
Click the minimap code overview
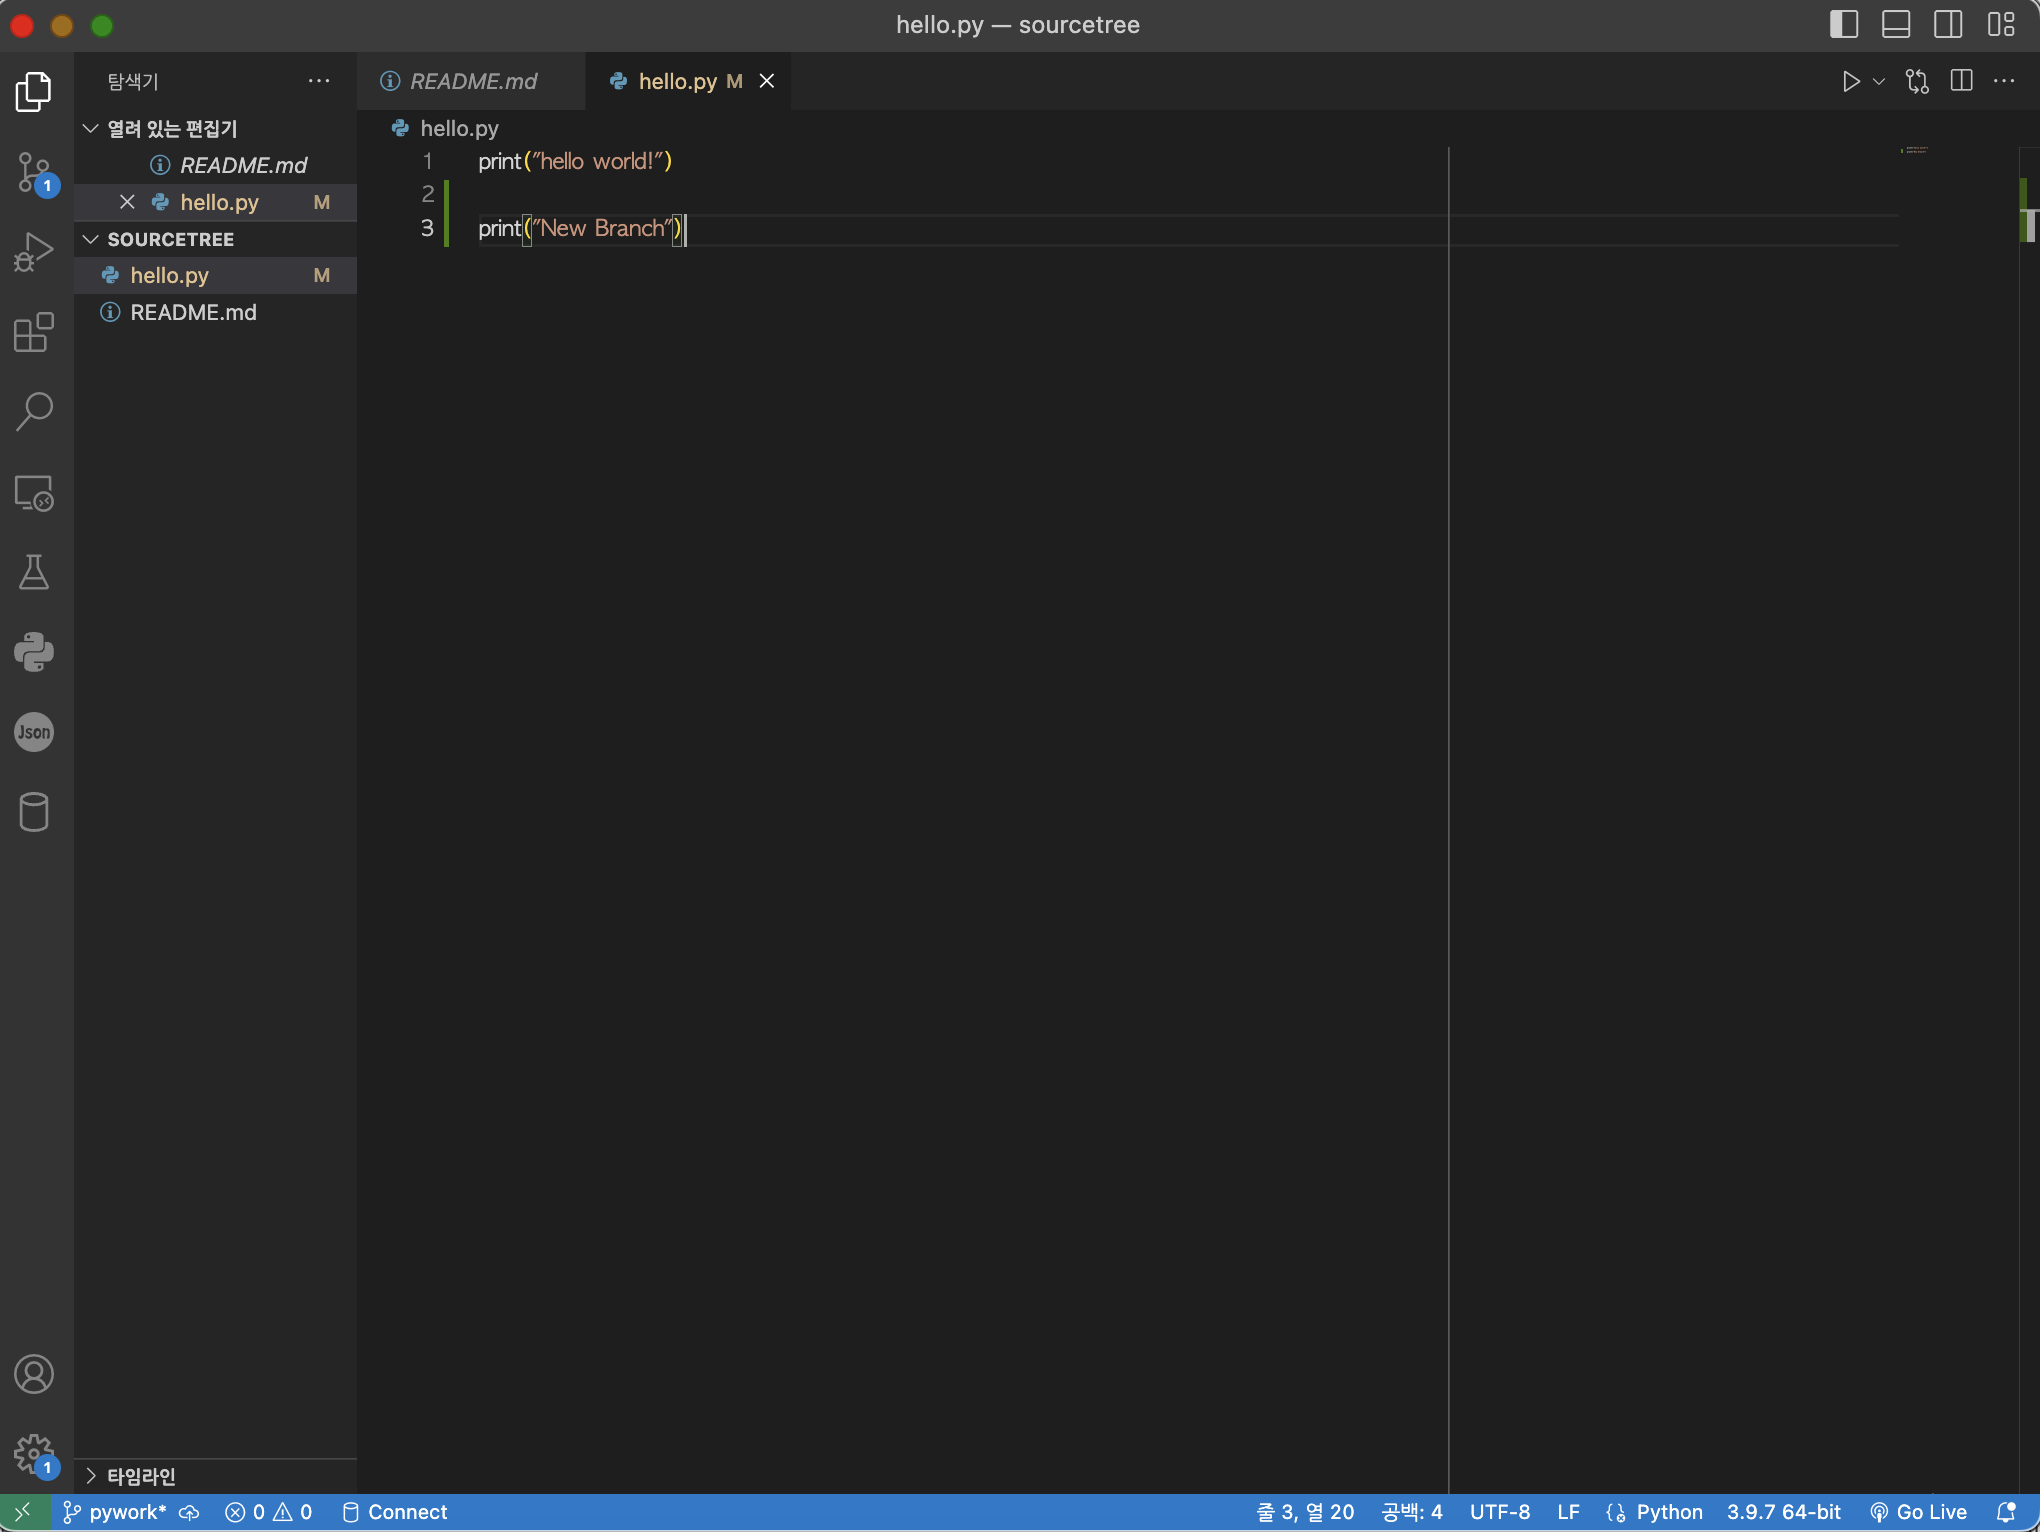coord(1914,151)
